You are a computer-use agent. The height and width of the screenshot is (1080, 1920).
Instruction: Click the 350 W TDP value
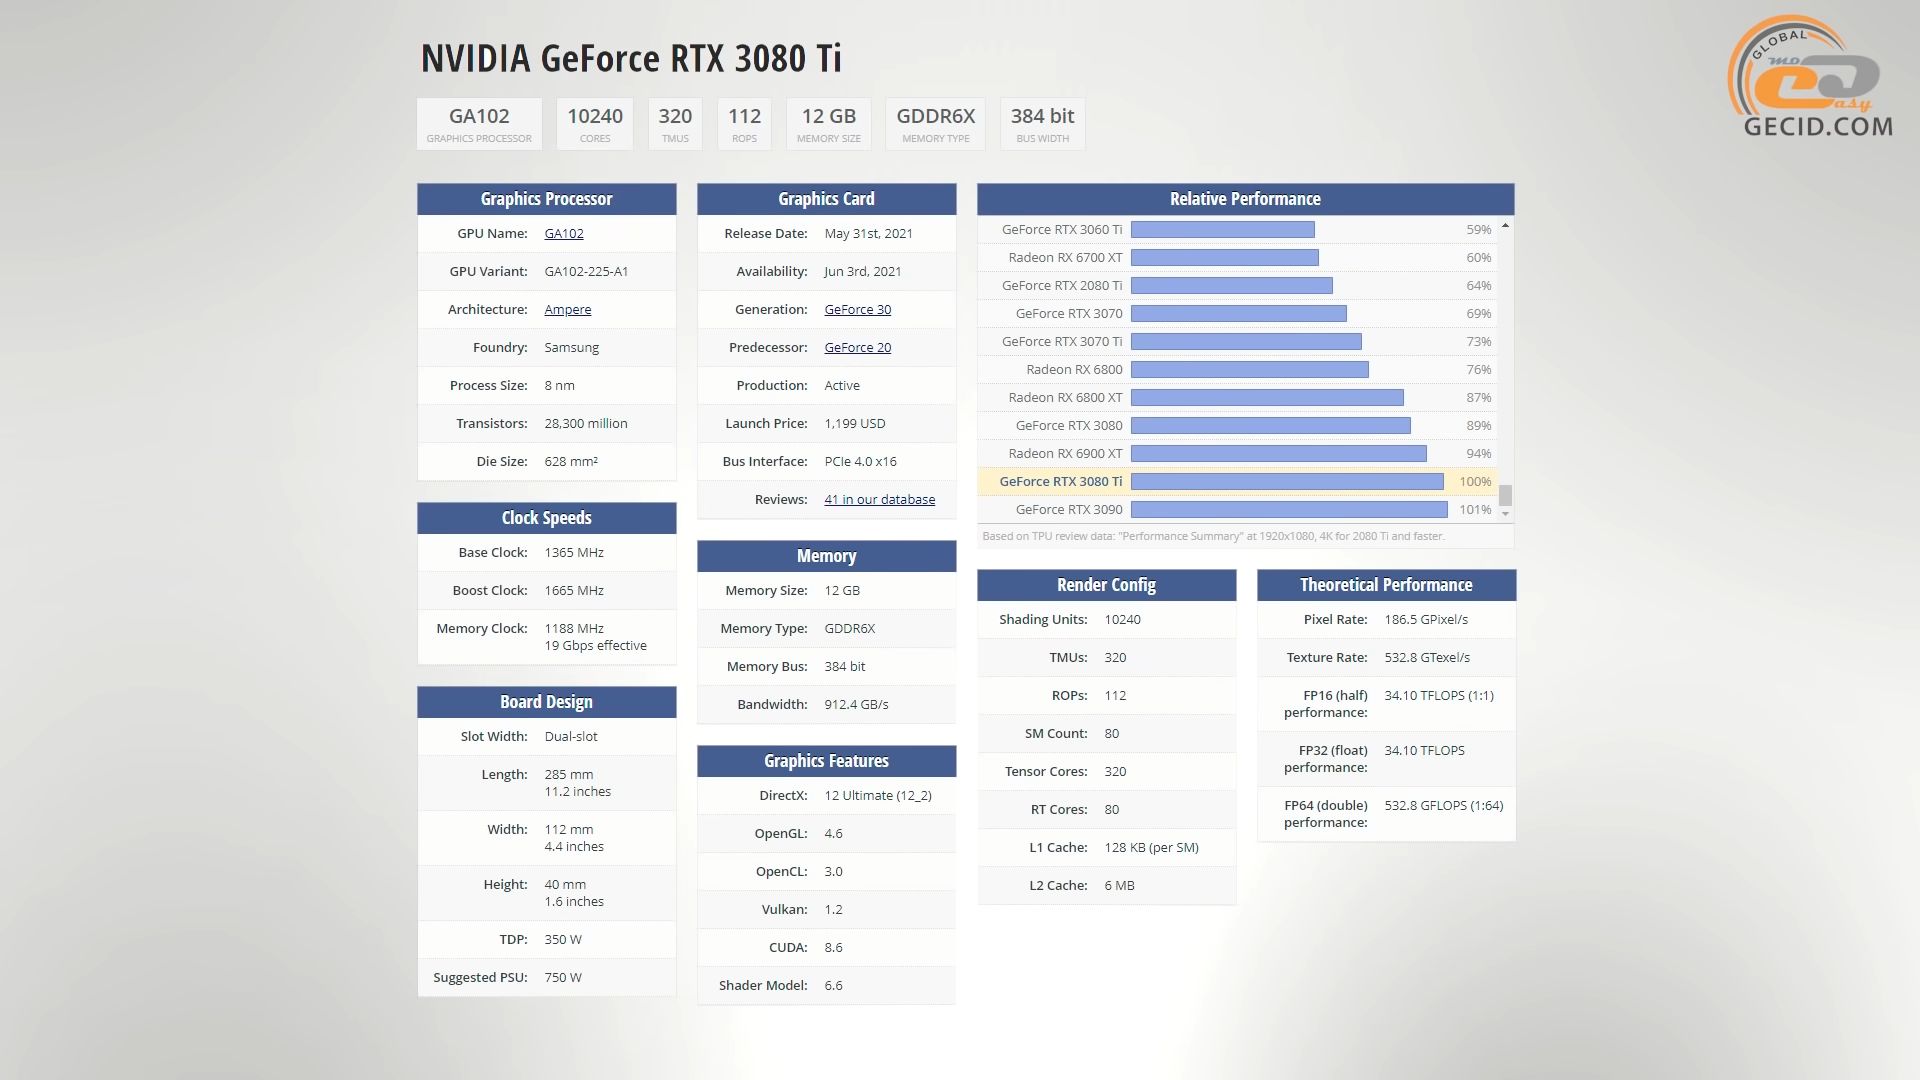563,939
